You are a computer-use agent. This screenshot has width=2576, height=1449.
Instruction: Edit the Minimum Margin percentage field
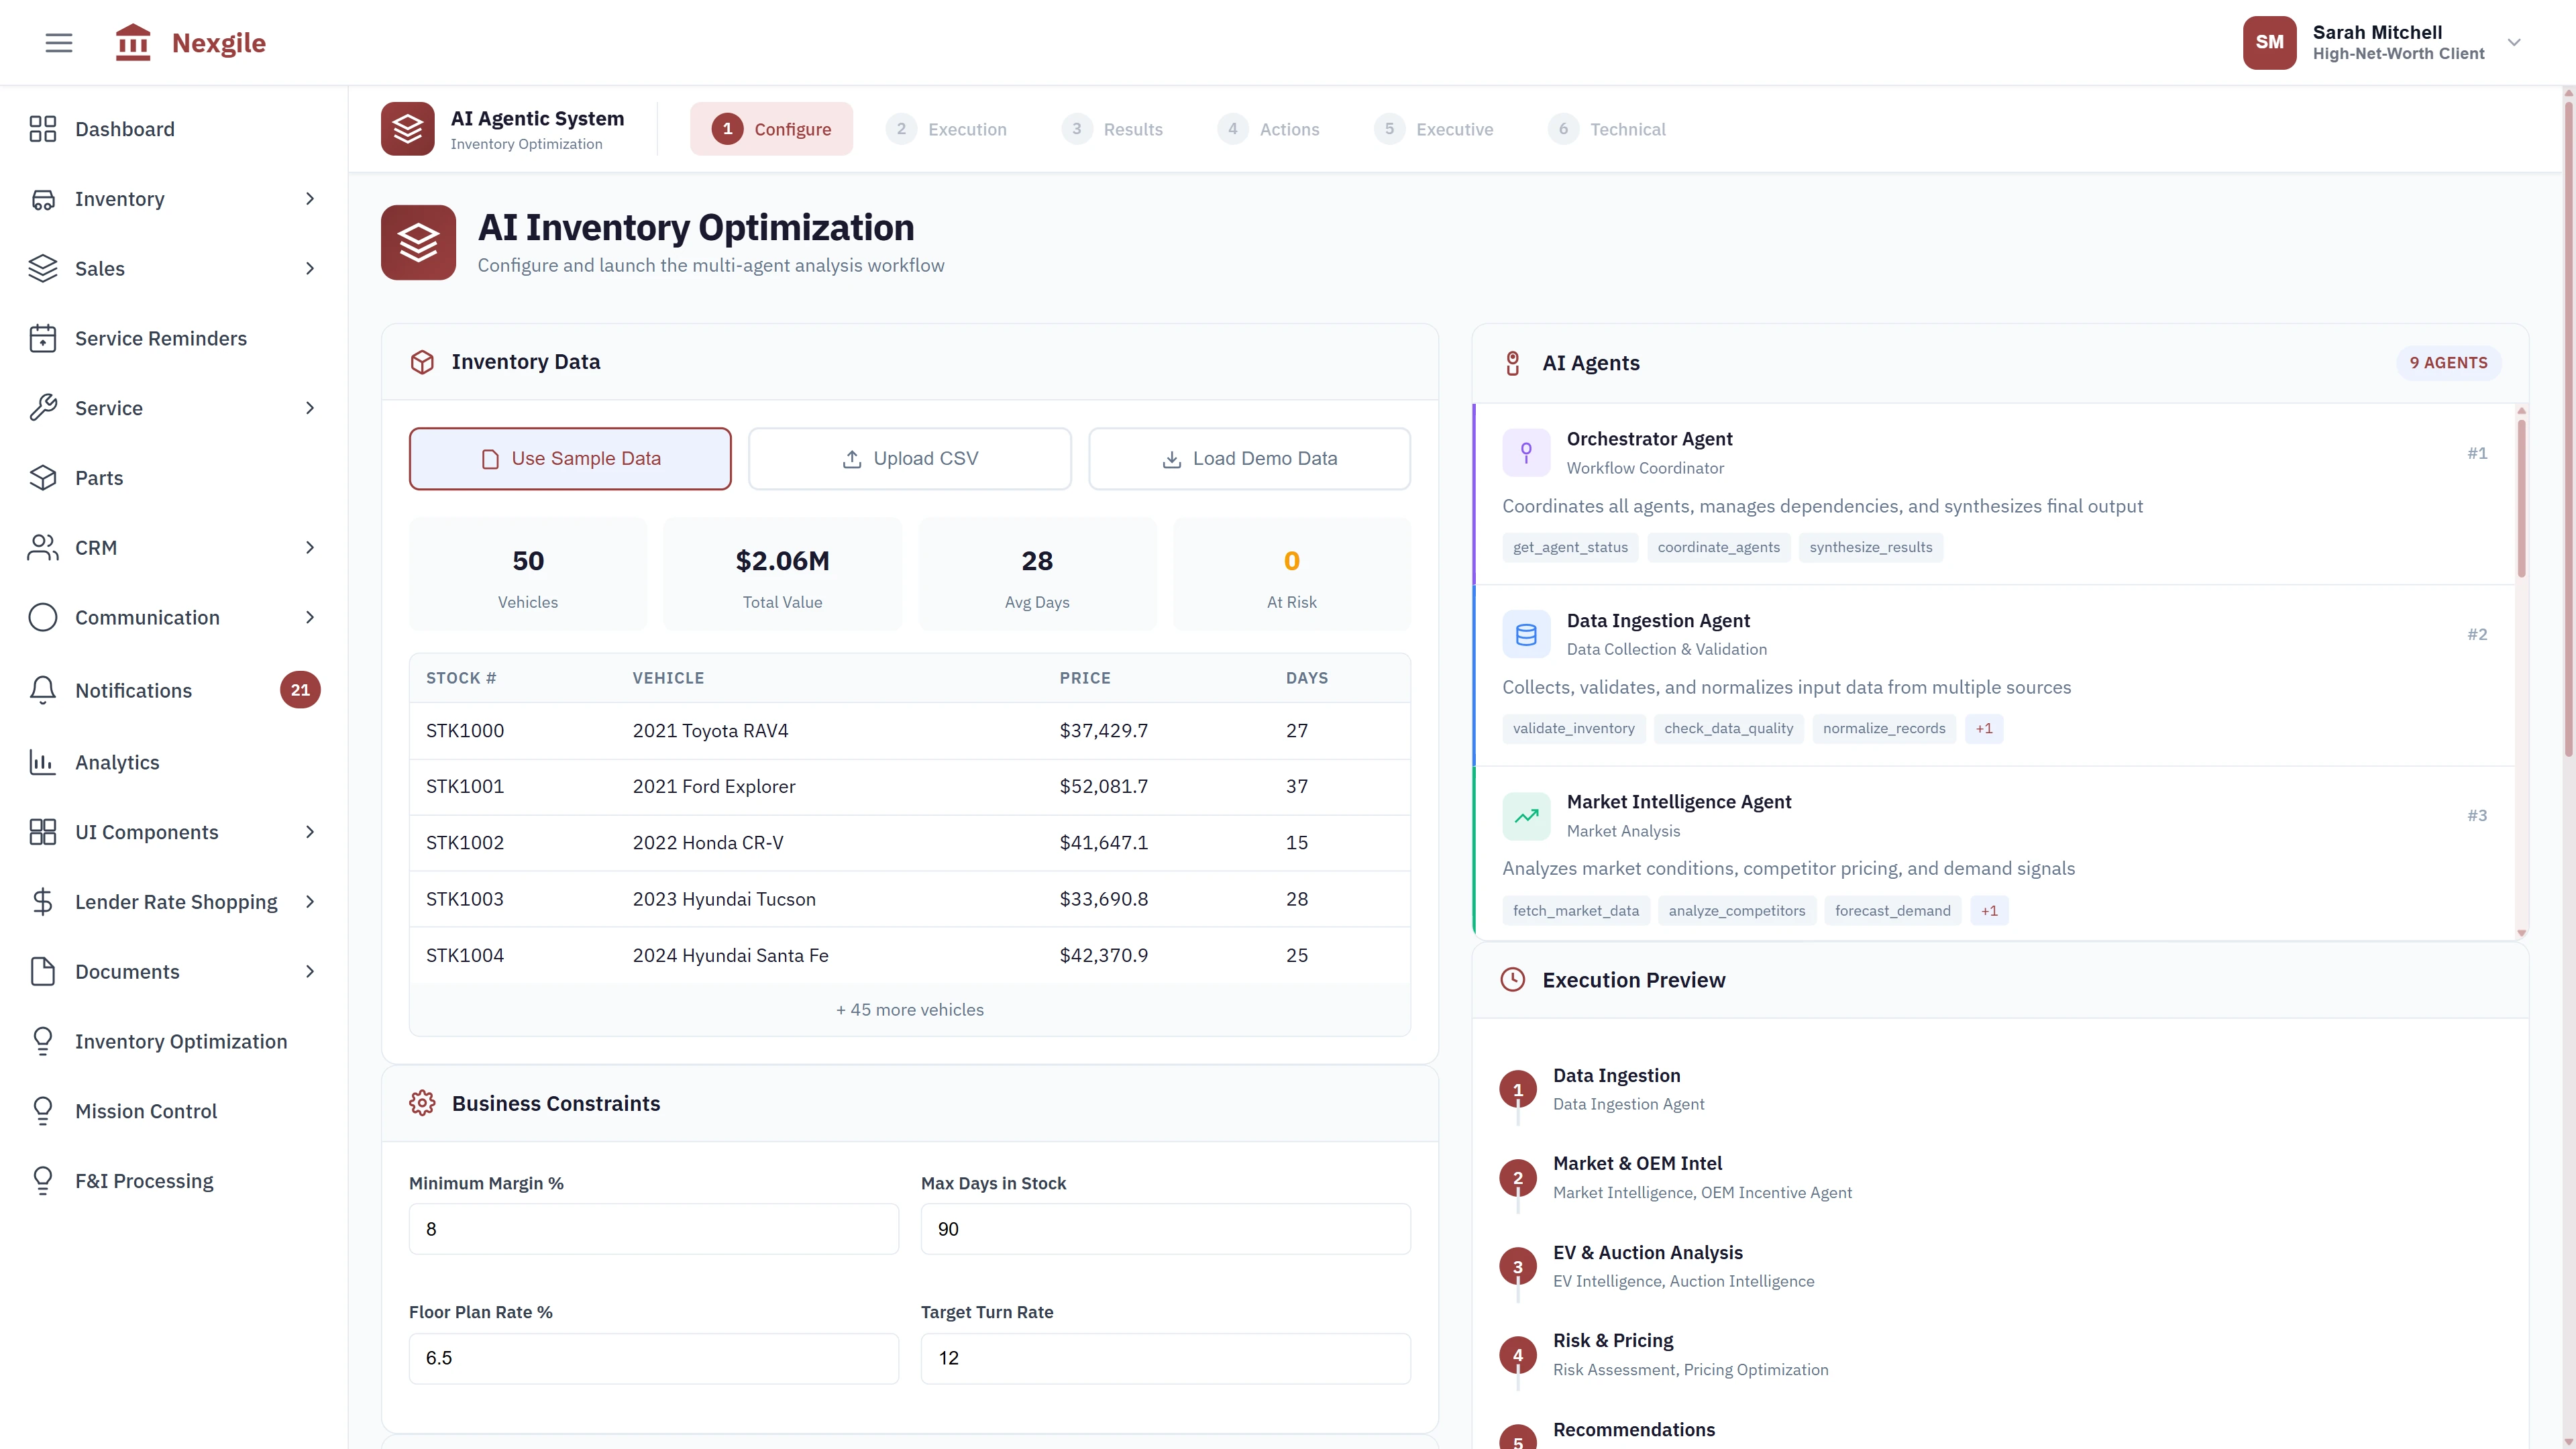point(653,1228)
